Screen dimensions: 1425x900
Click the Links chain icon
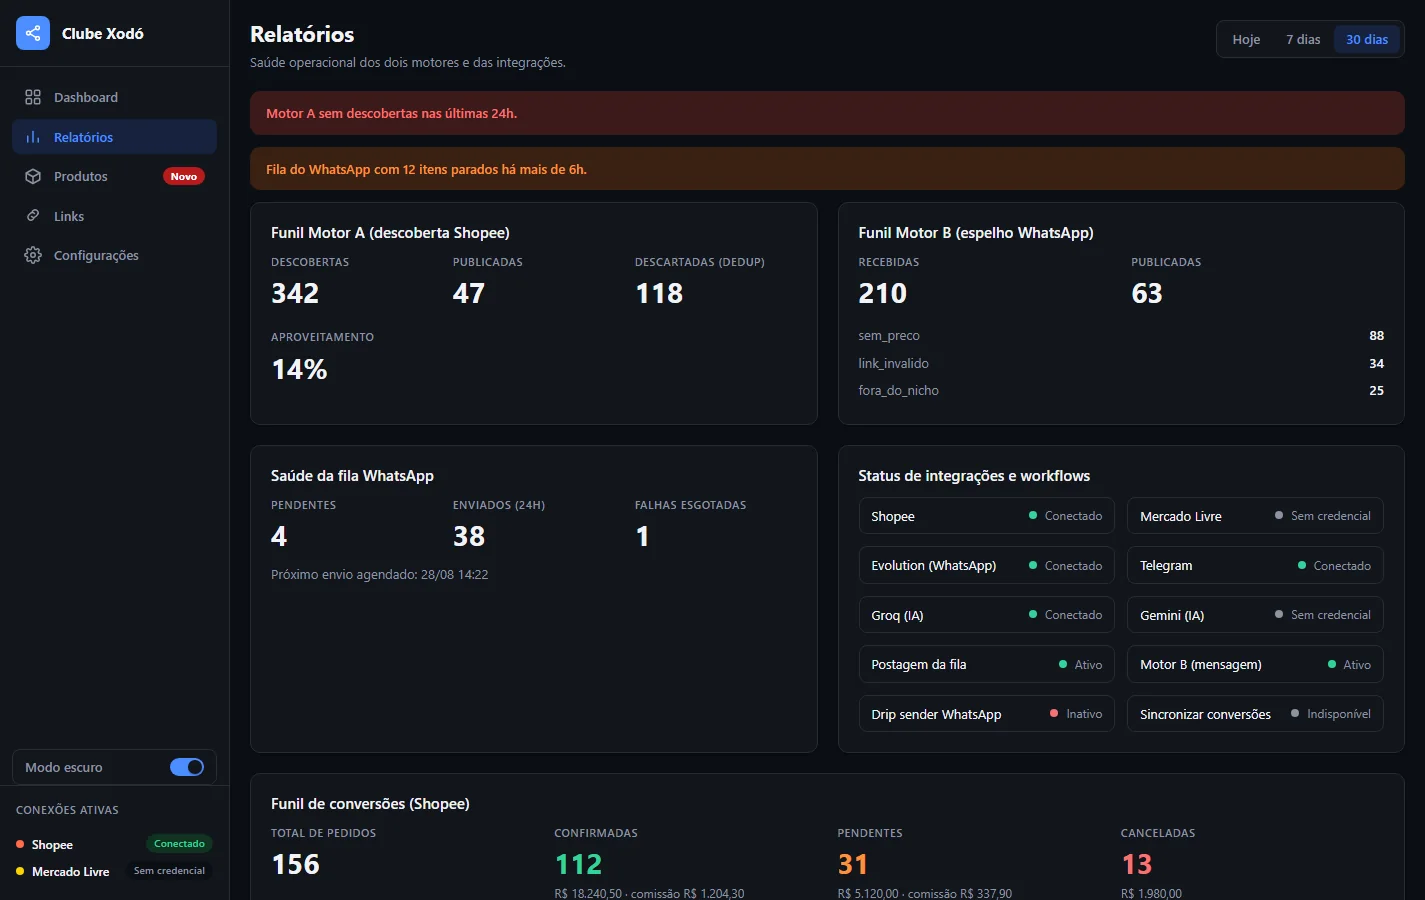click(x=33, y=216)
